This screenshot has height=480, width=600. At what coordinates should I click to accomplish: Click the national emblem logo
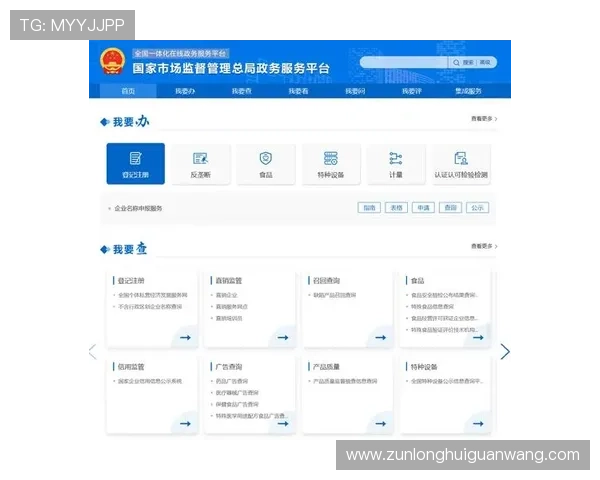coord(112,61)
